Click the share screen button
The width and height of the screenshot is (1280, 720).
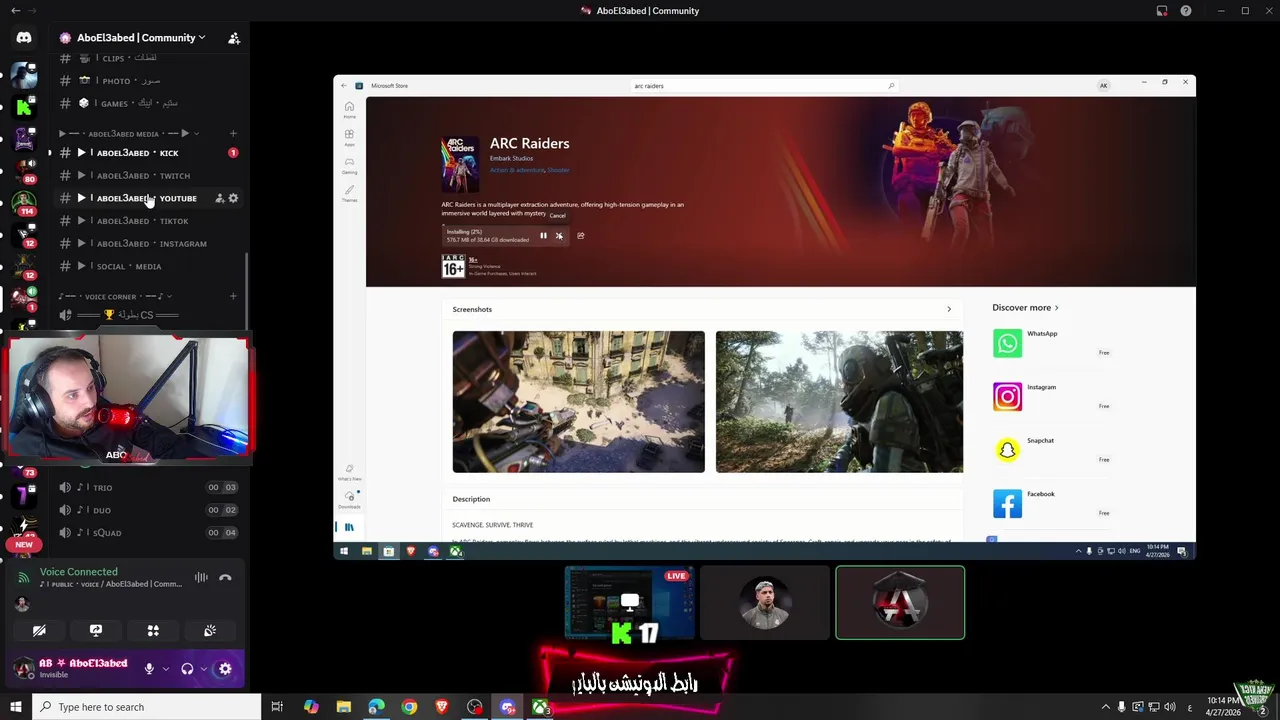96,631
